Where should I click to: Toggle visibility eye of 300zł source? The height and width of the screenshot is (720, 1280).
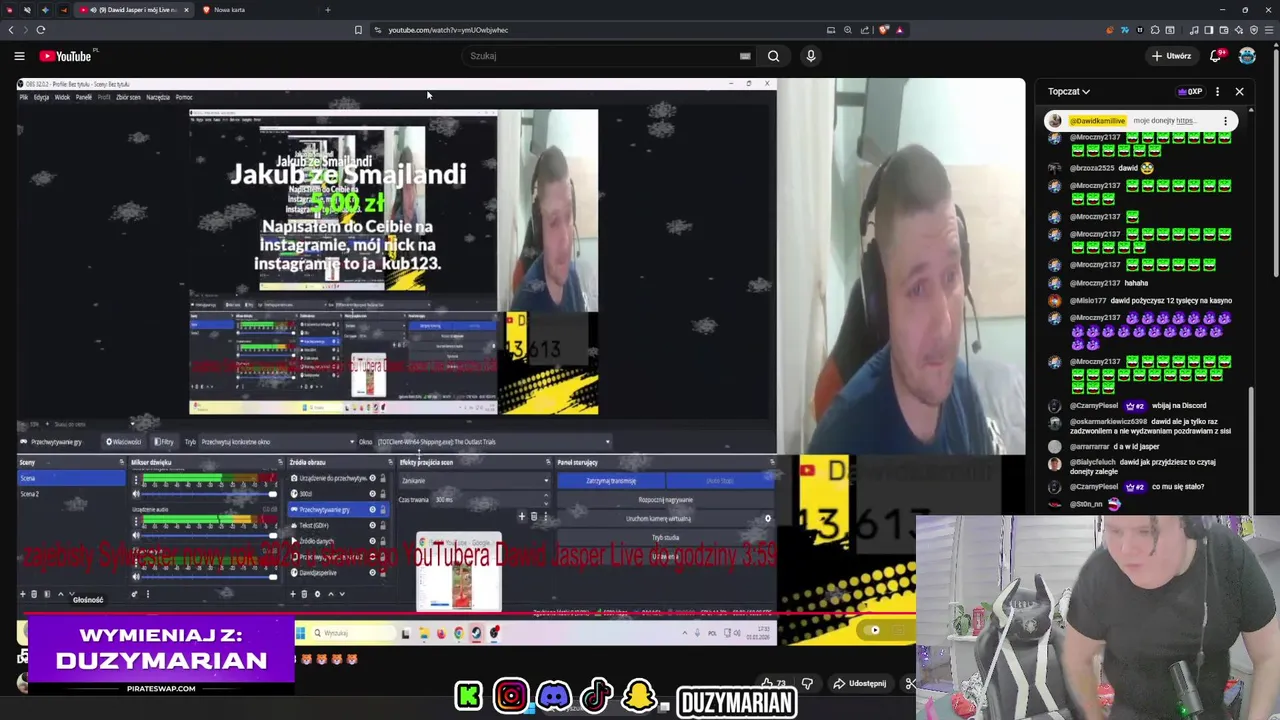[372, 494]
